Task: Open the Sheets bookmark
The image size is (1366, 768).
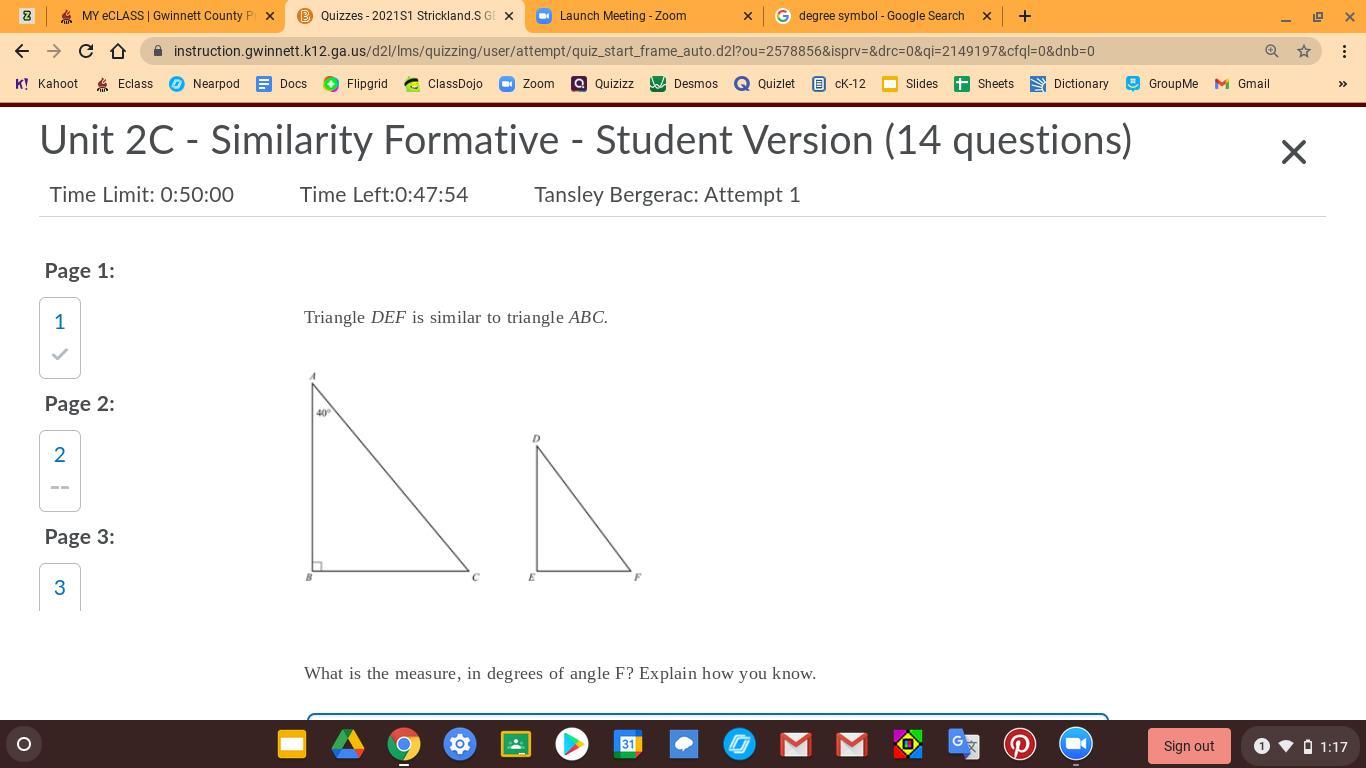Action: pos(984,84)
